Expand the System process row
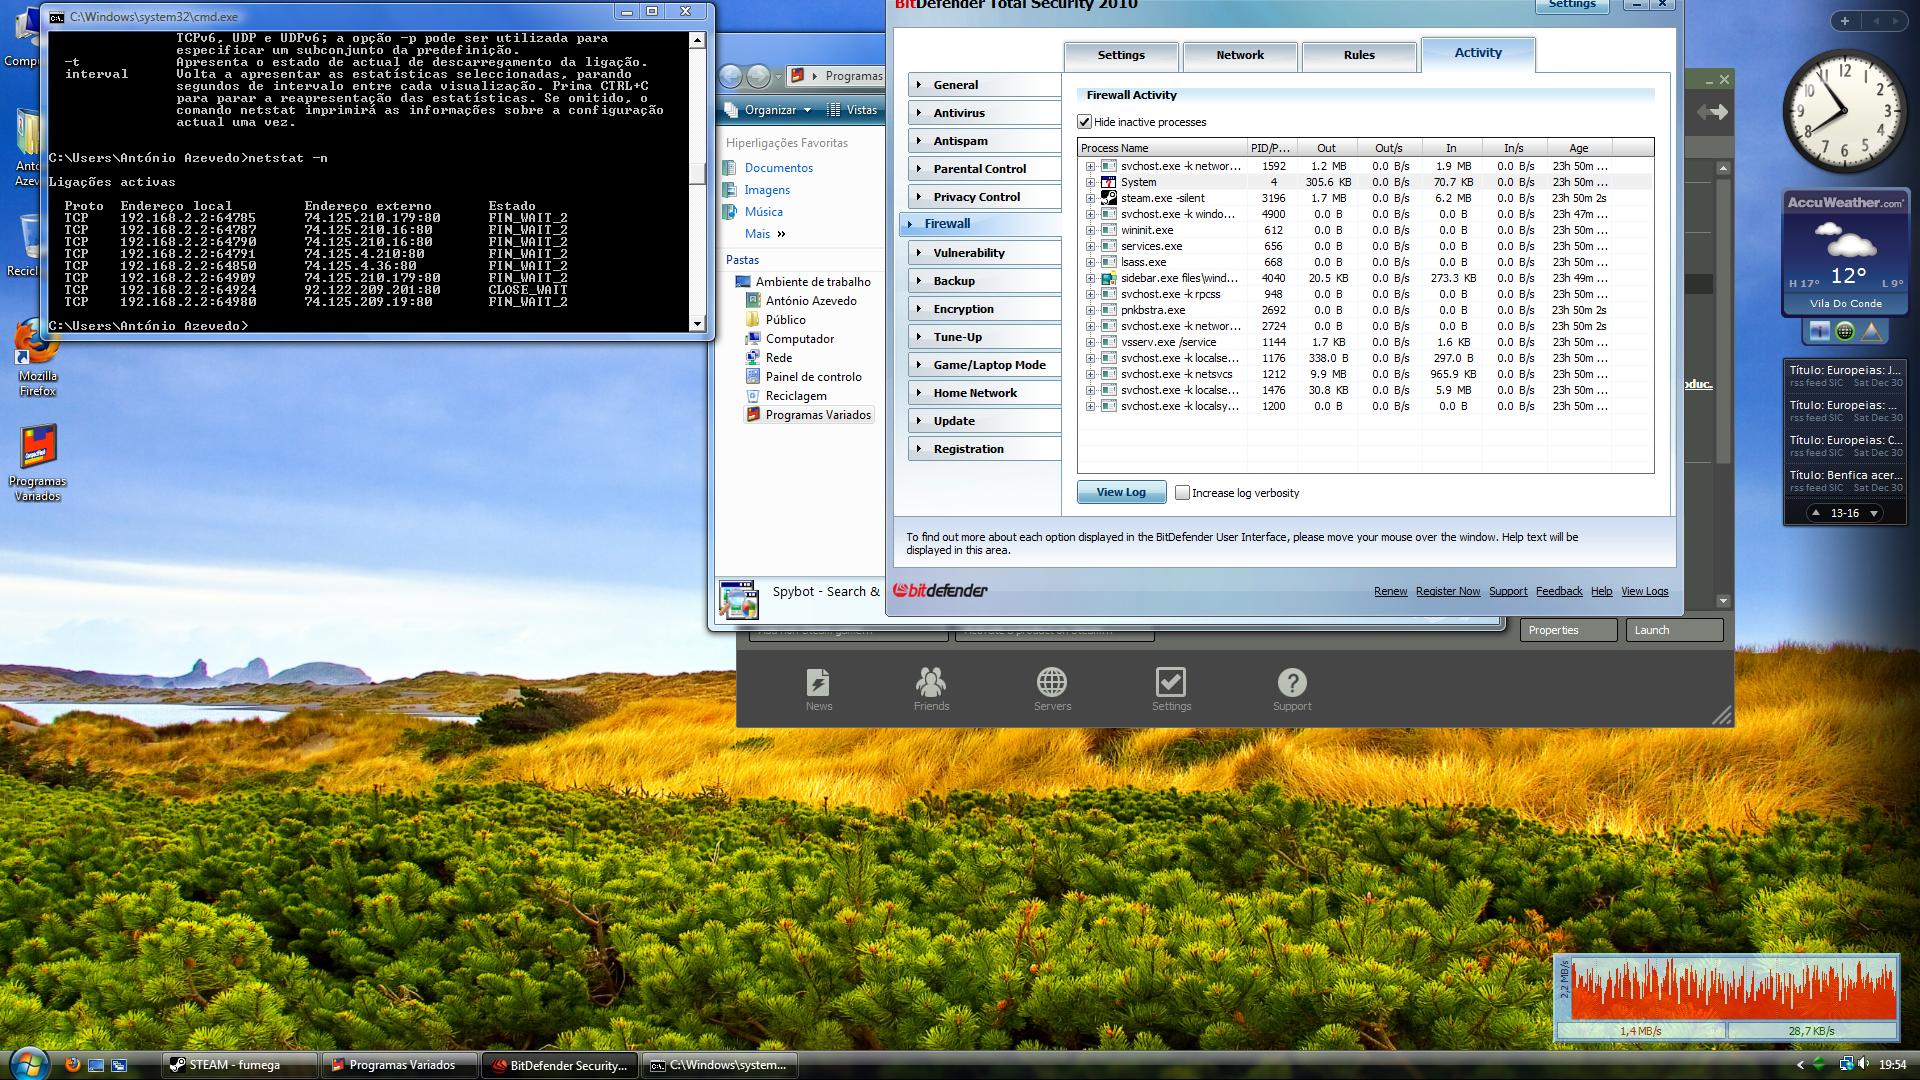The image size is (1920, 1080). 1090,182
